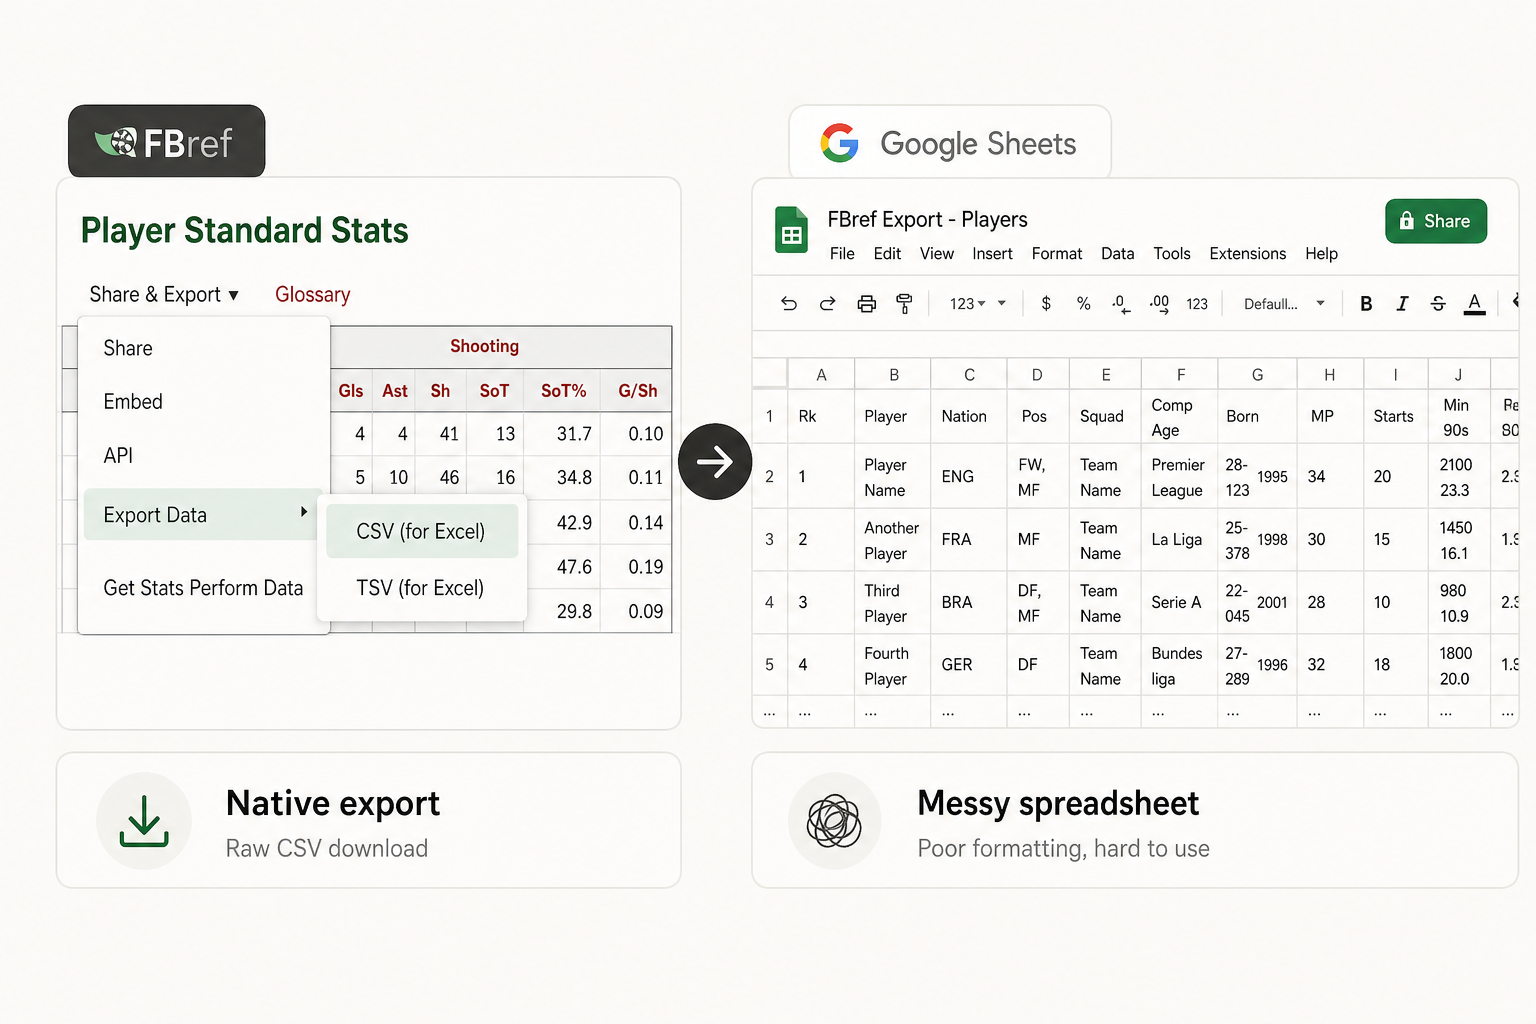1536x1024 pixels.
Task: Apply currency format with dollar icon
Action: [x=1046, y=303]
